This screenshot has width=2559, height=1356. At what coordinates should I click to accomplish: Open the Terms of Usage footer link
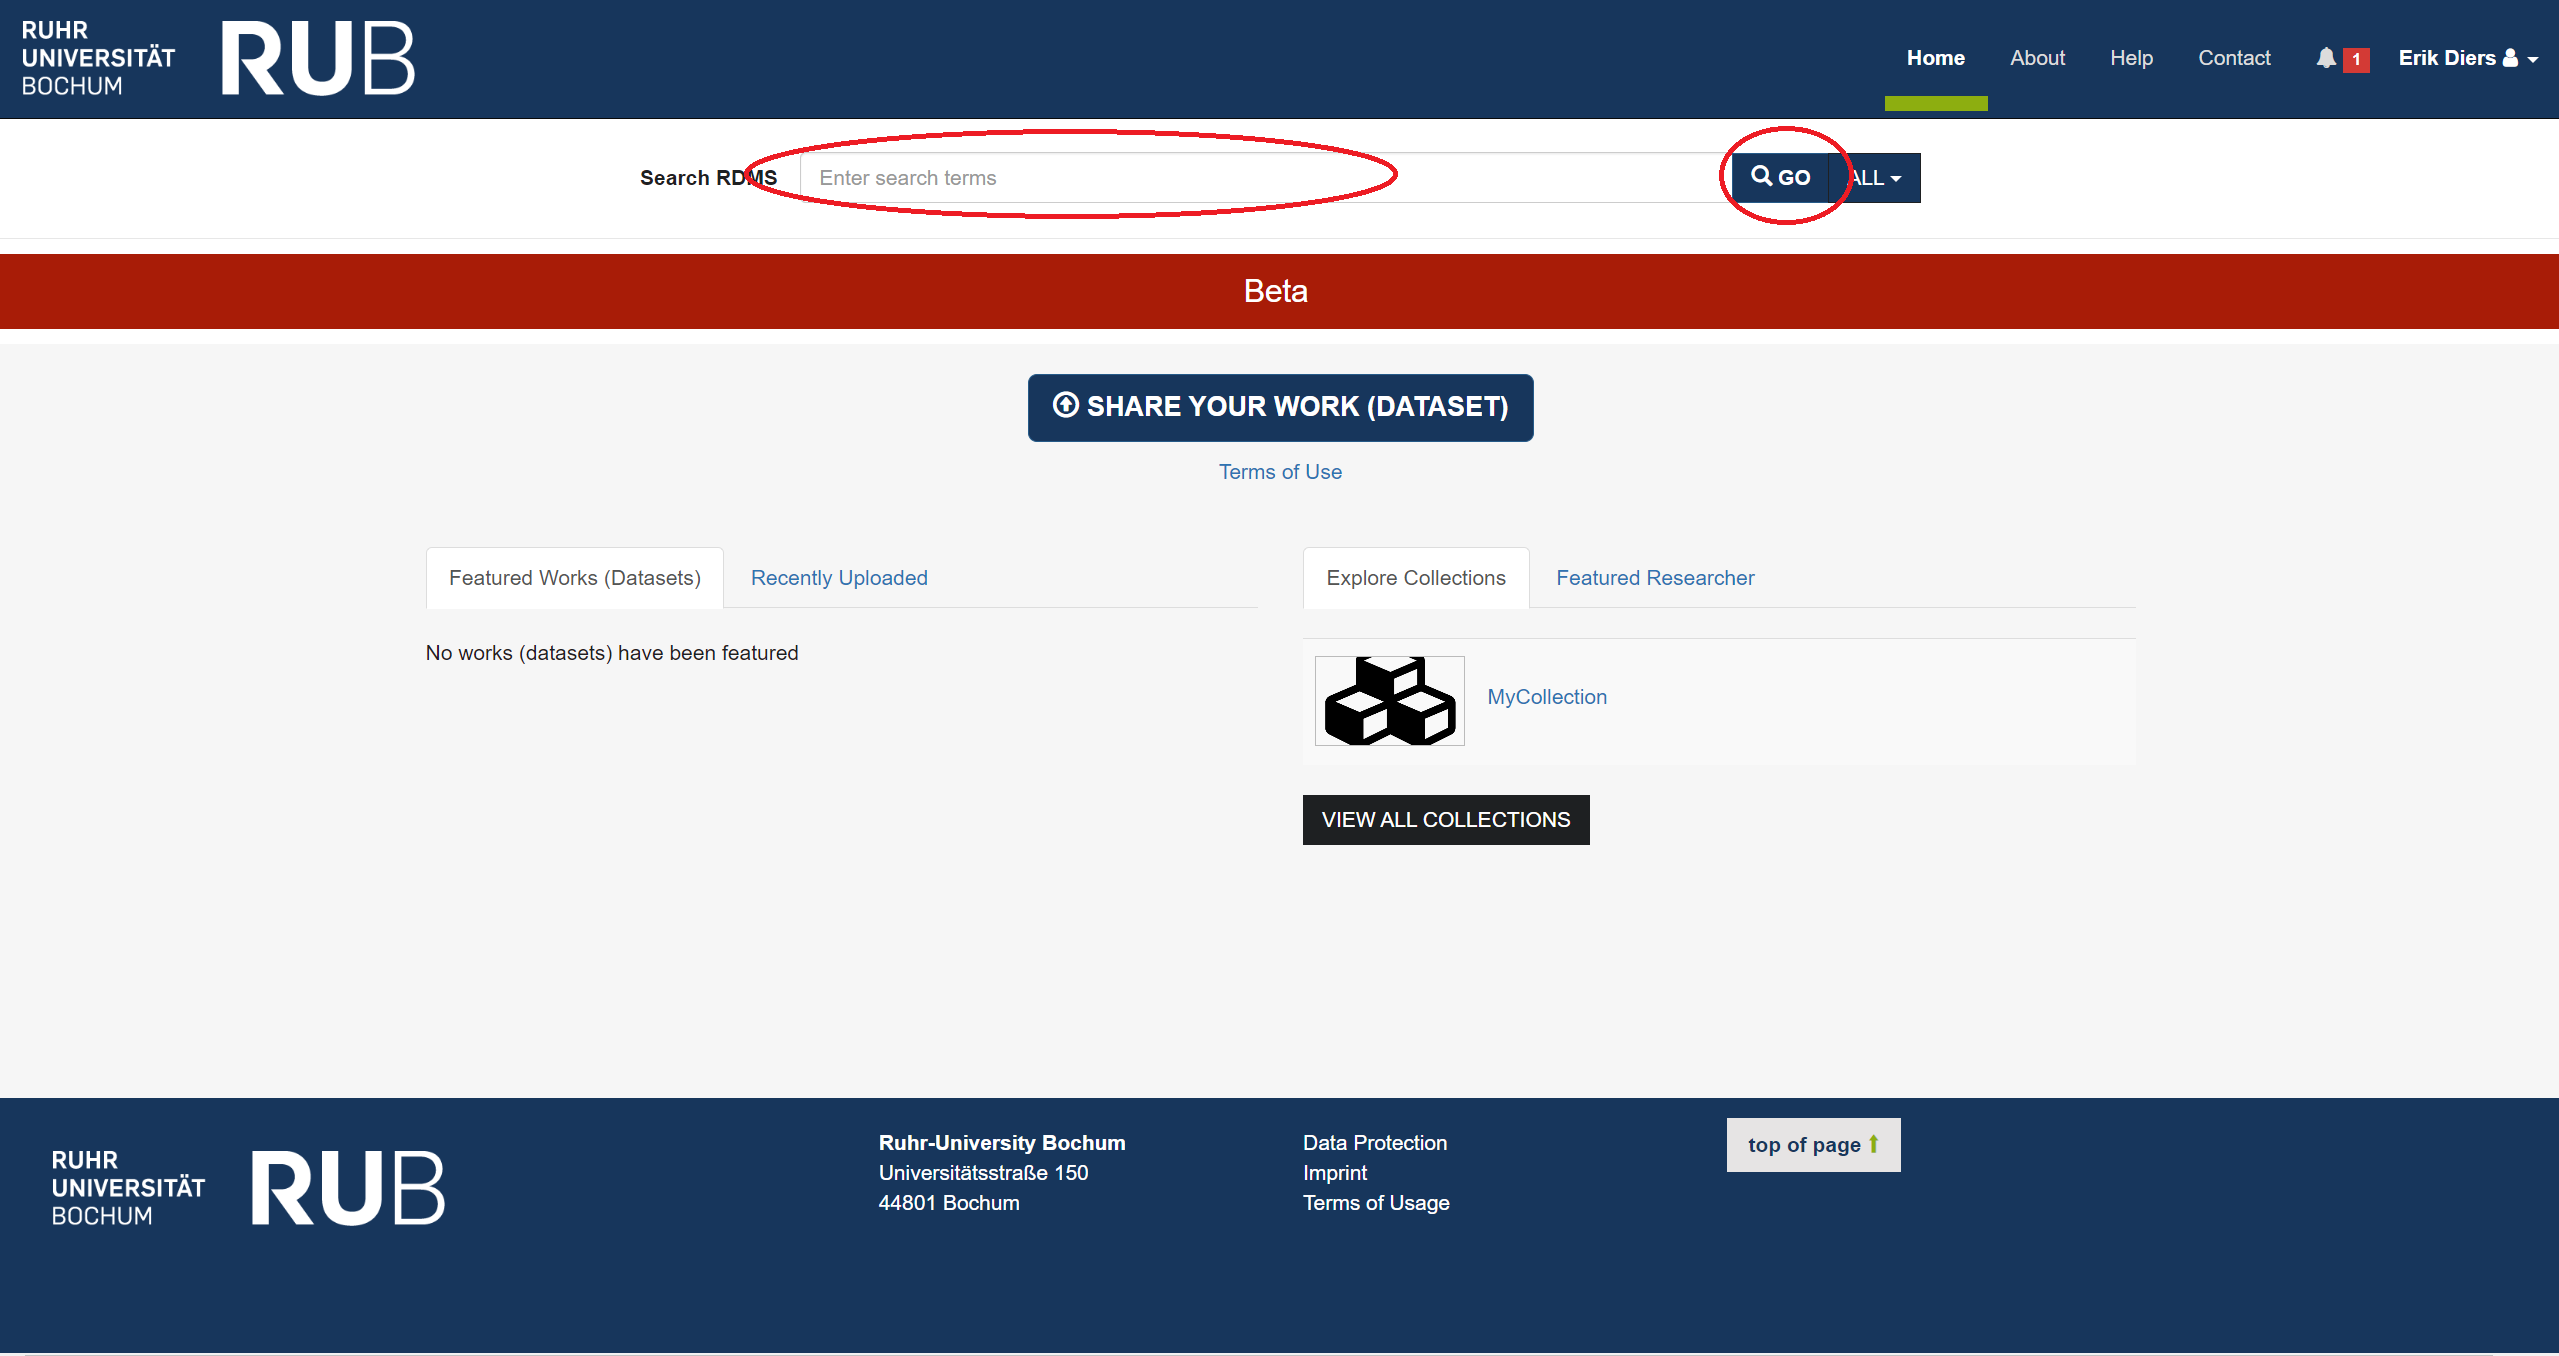click(x=1376, y=1203)
